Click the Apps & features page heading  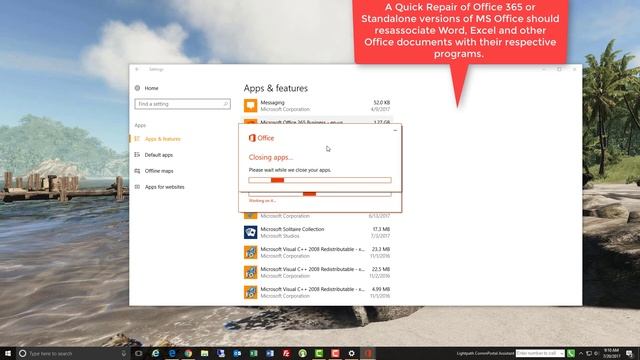[276, 88]
